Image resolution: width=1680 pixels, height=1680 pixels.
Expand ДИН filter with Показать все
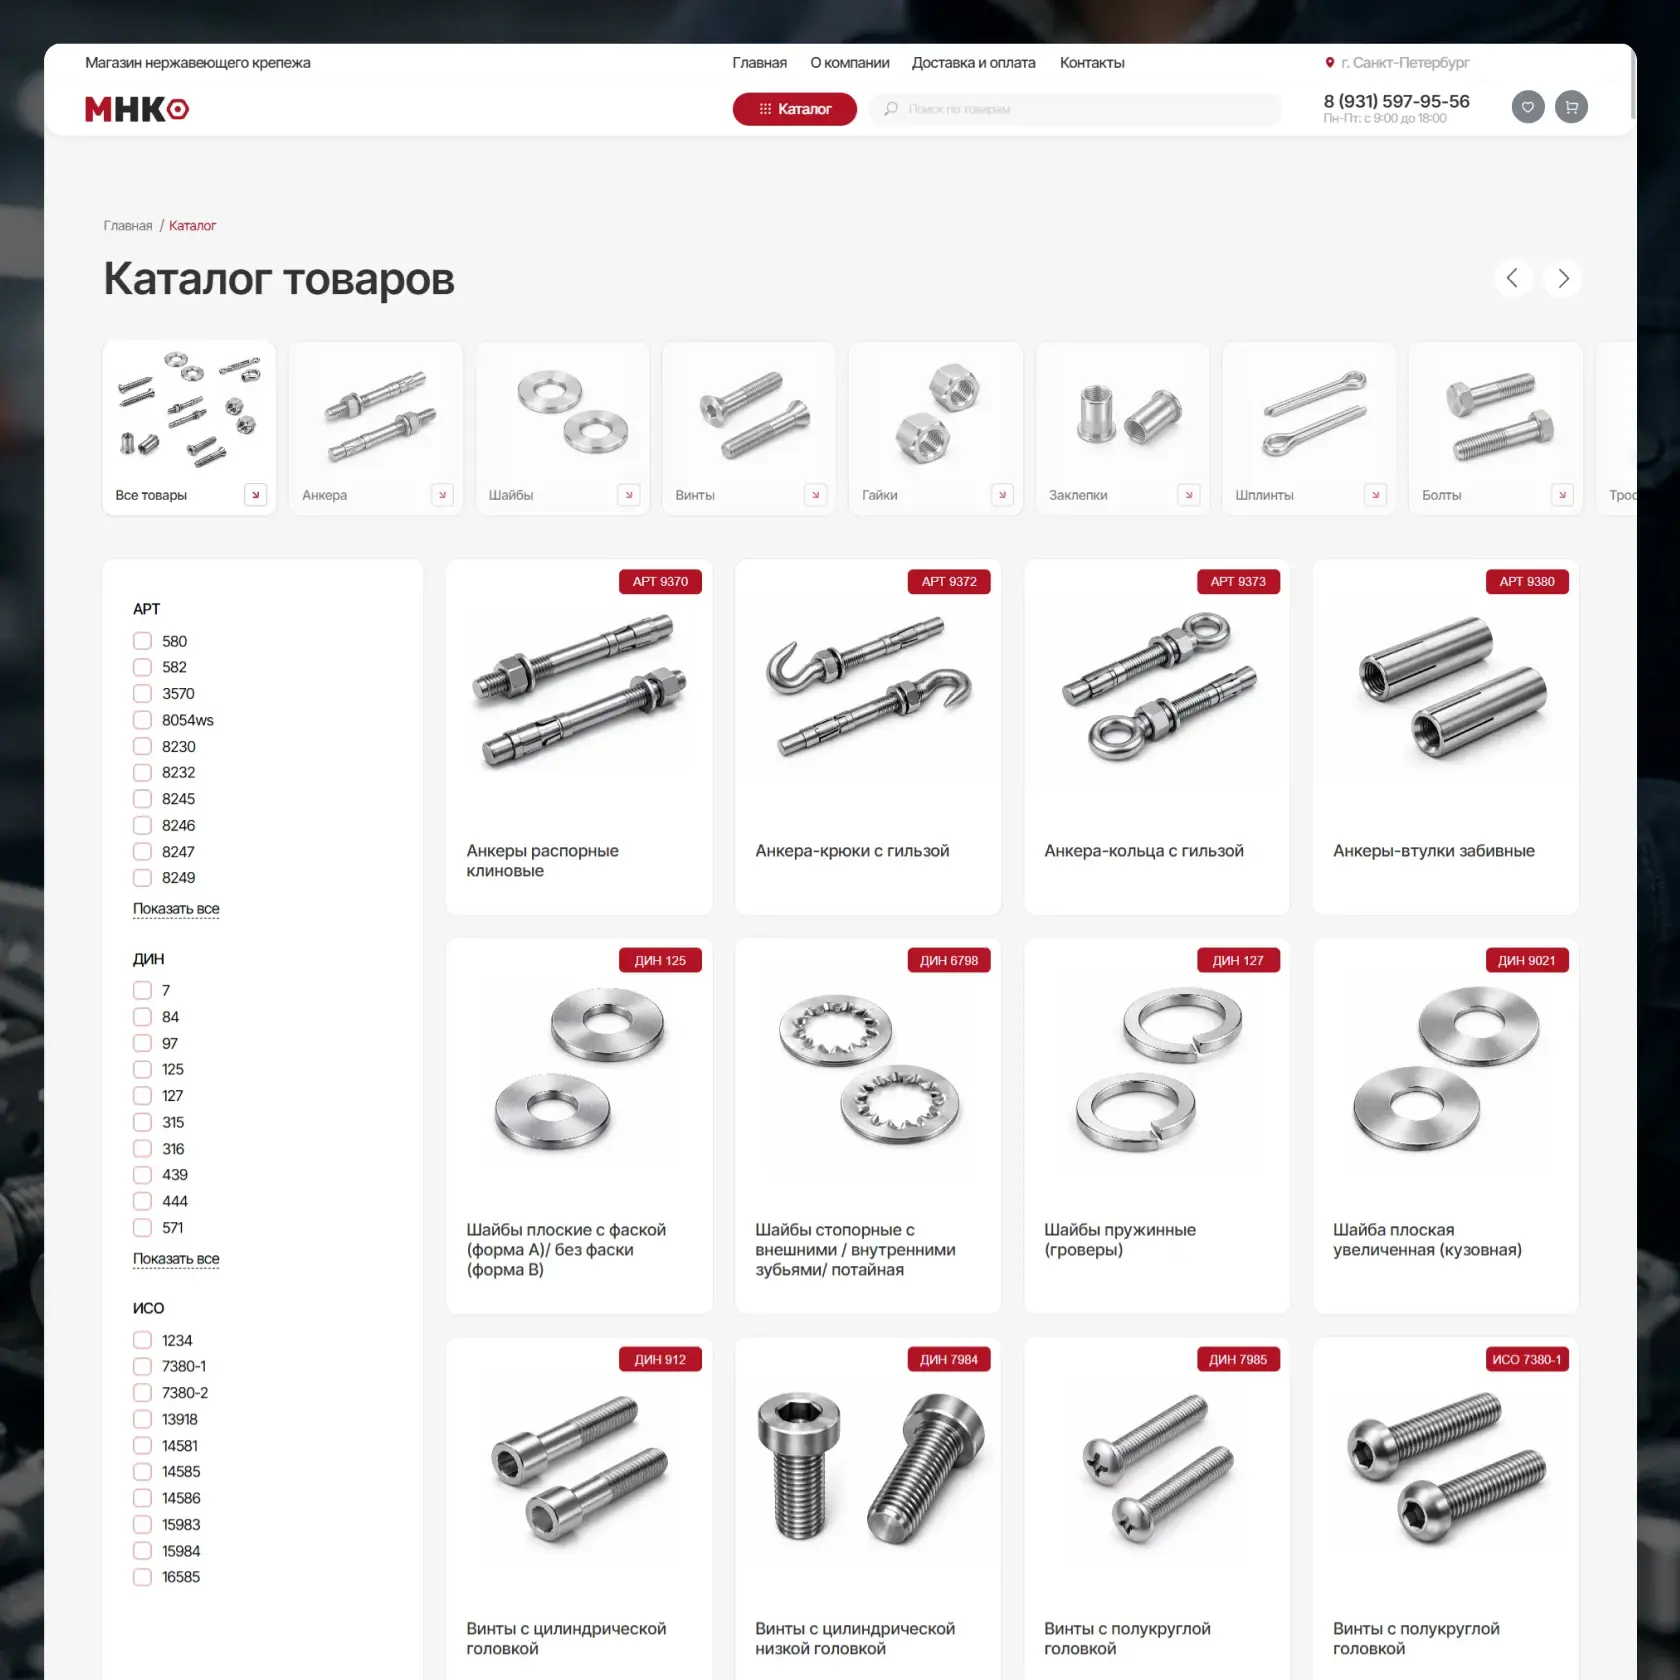(176, 1258)
